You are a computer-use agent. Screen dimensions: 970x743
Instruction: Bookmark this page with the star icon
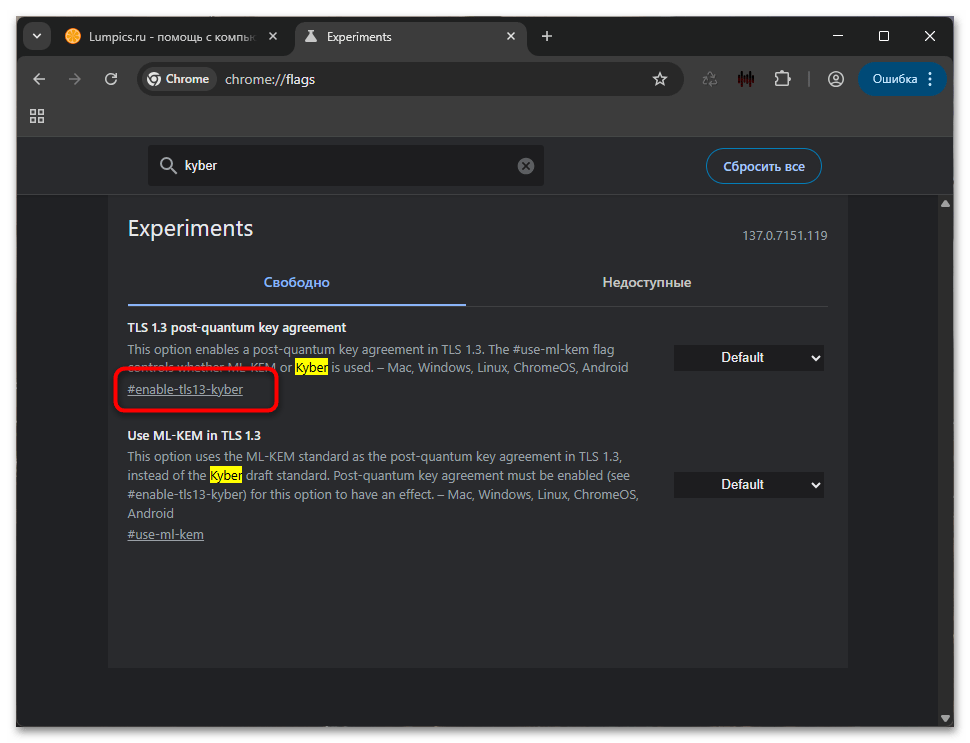(660, 79)
